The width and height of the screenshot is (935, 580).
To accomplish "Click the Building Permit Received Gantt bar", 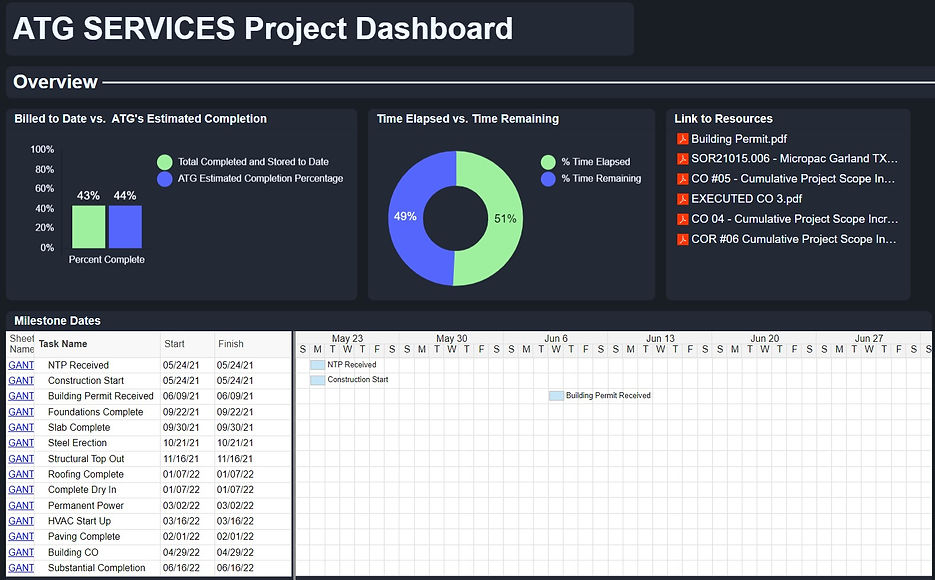I will pos(556,396).
